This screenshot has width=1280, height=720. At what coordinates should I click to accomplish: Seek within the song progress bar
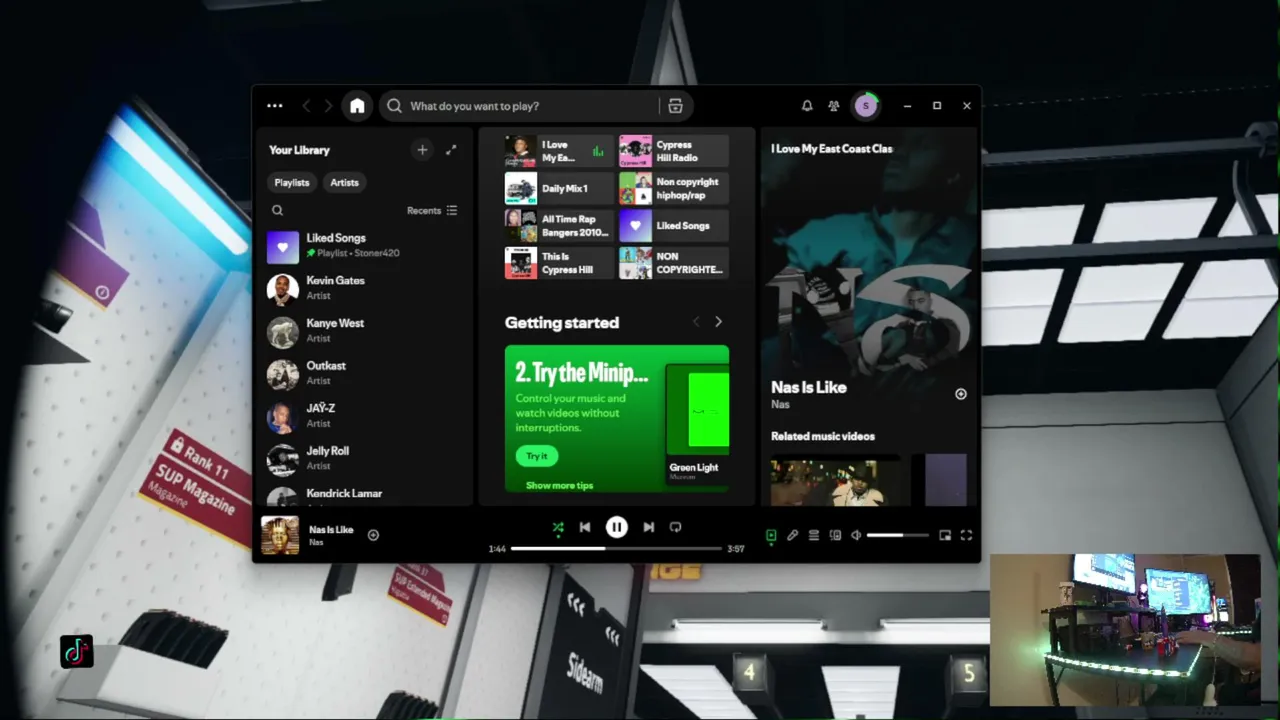click(x=616, y=549)
